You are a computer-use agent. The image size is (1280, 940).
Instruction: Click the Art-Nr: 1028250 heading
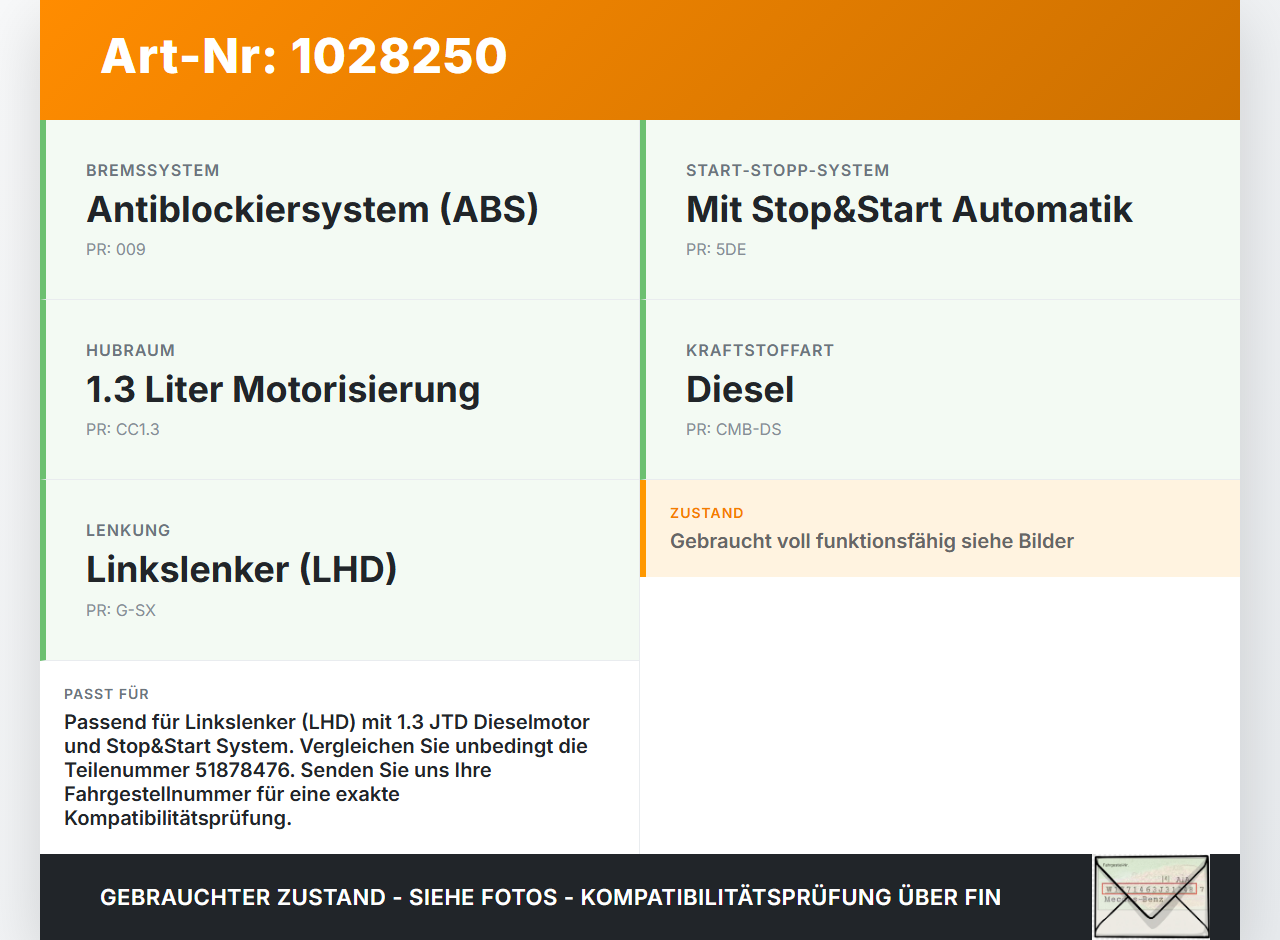tap(304, 56)
